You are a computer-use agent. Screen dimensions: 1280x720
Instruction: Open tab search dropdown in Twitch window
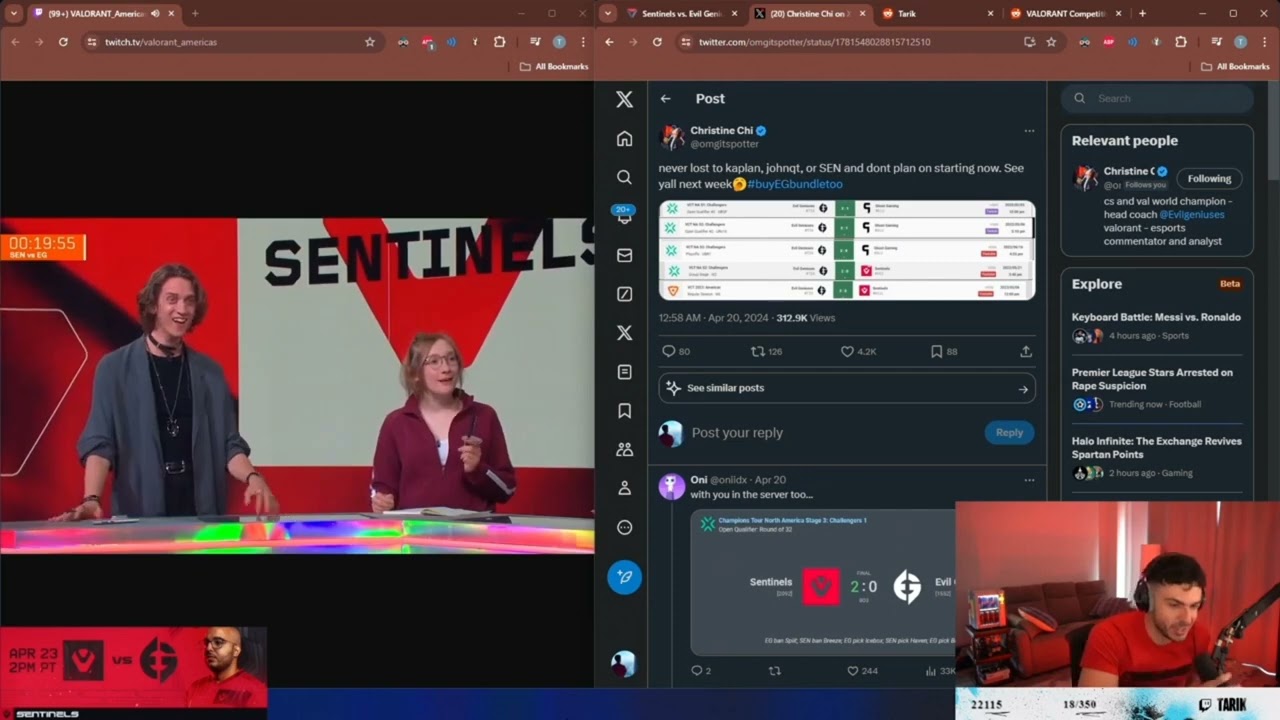13,14
